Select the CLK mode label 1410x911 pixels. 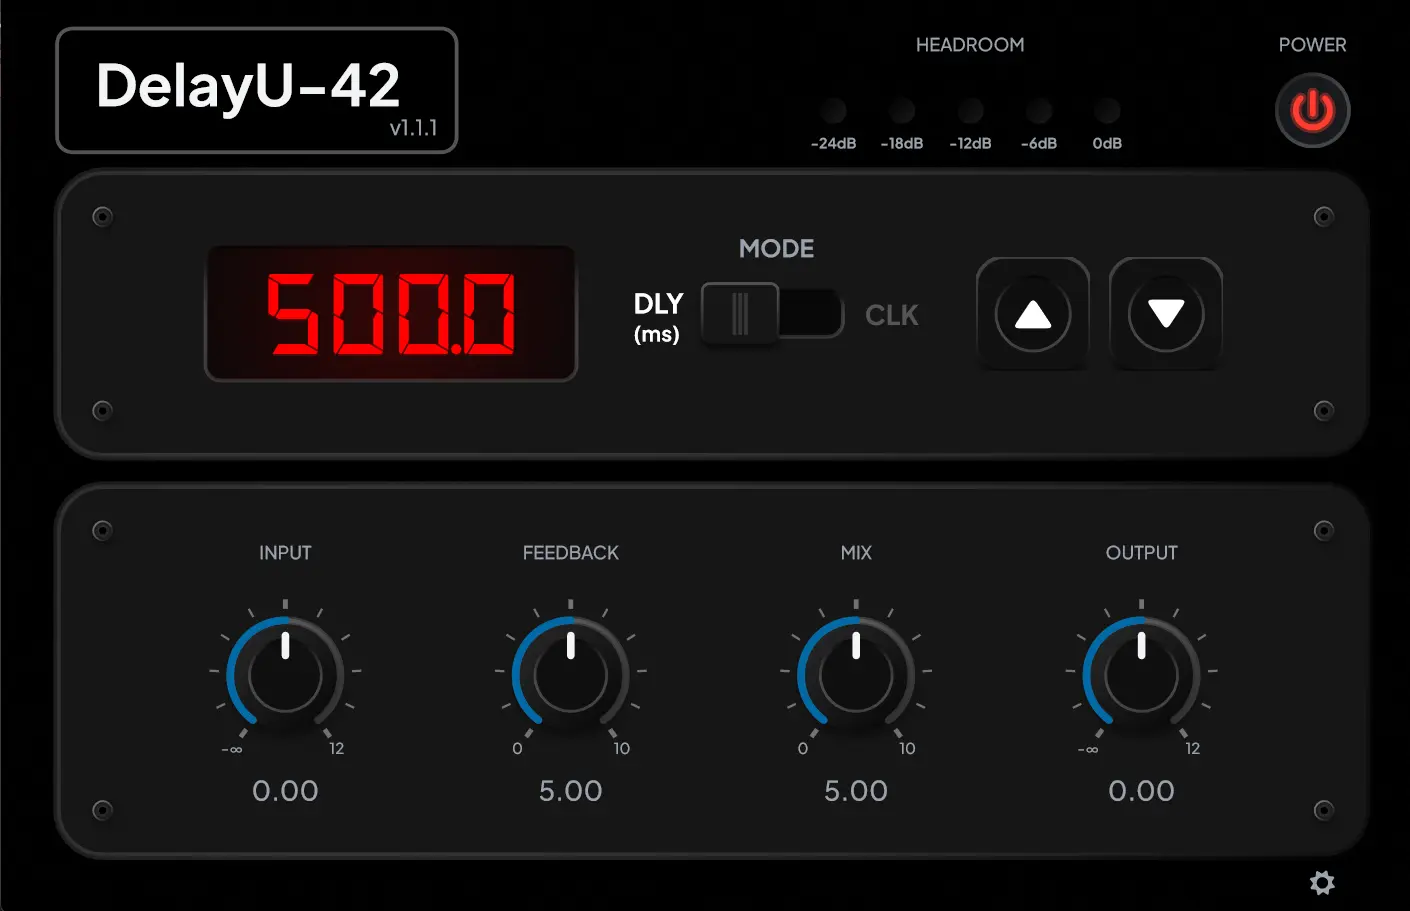coord(891,315)
